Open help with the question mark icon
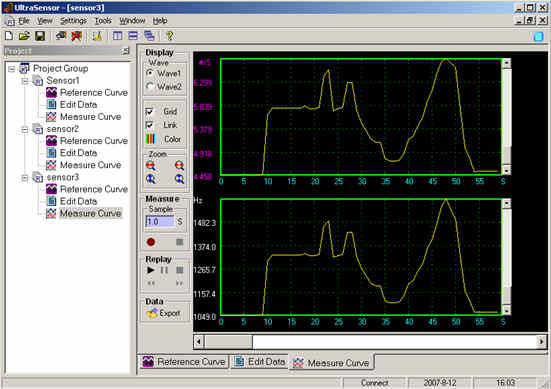551x389 pixels. [170, 35]
